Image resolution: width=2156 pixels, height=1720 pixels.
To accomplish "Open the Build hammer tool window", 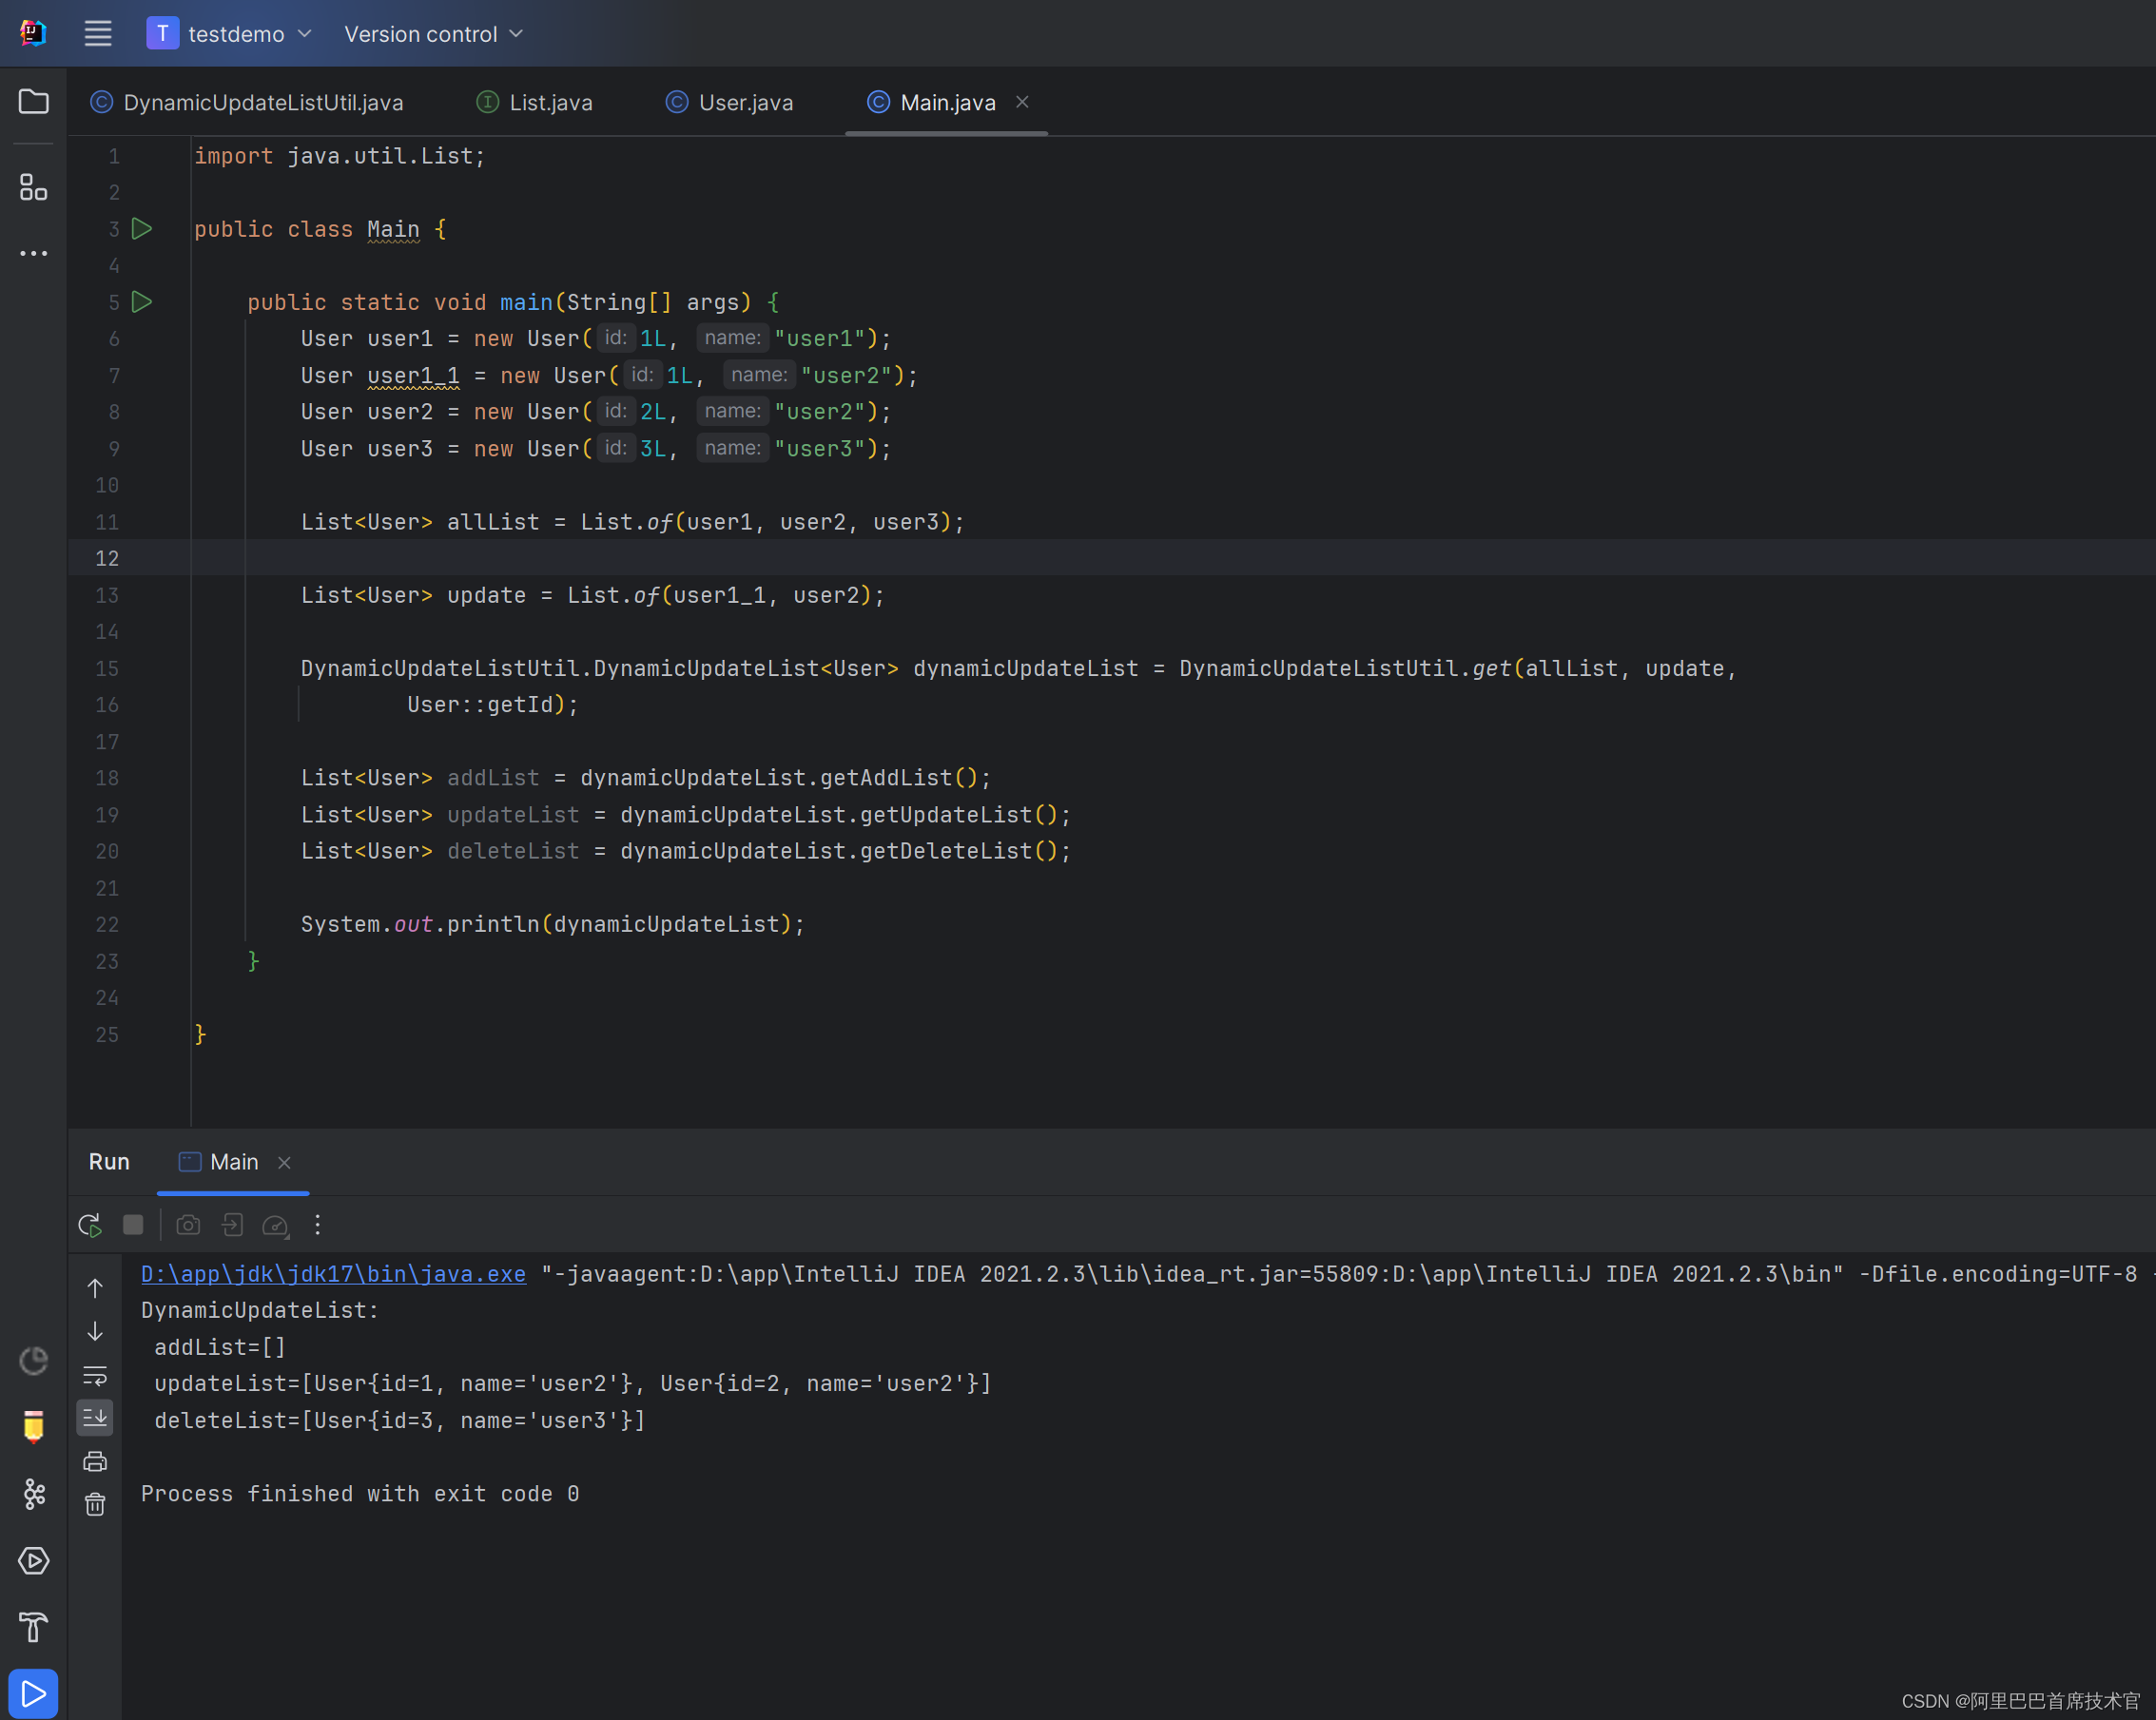I will click(33, 1627).
